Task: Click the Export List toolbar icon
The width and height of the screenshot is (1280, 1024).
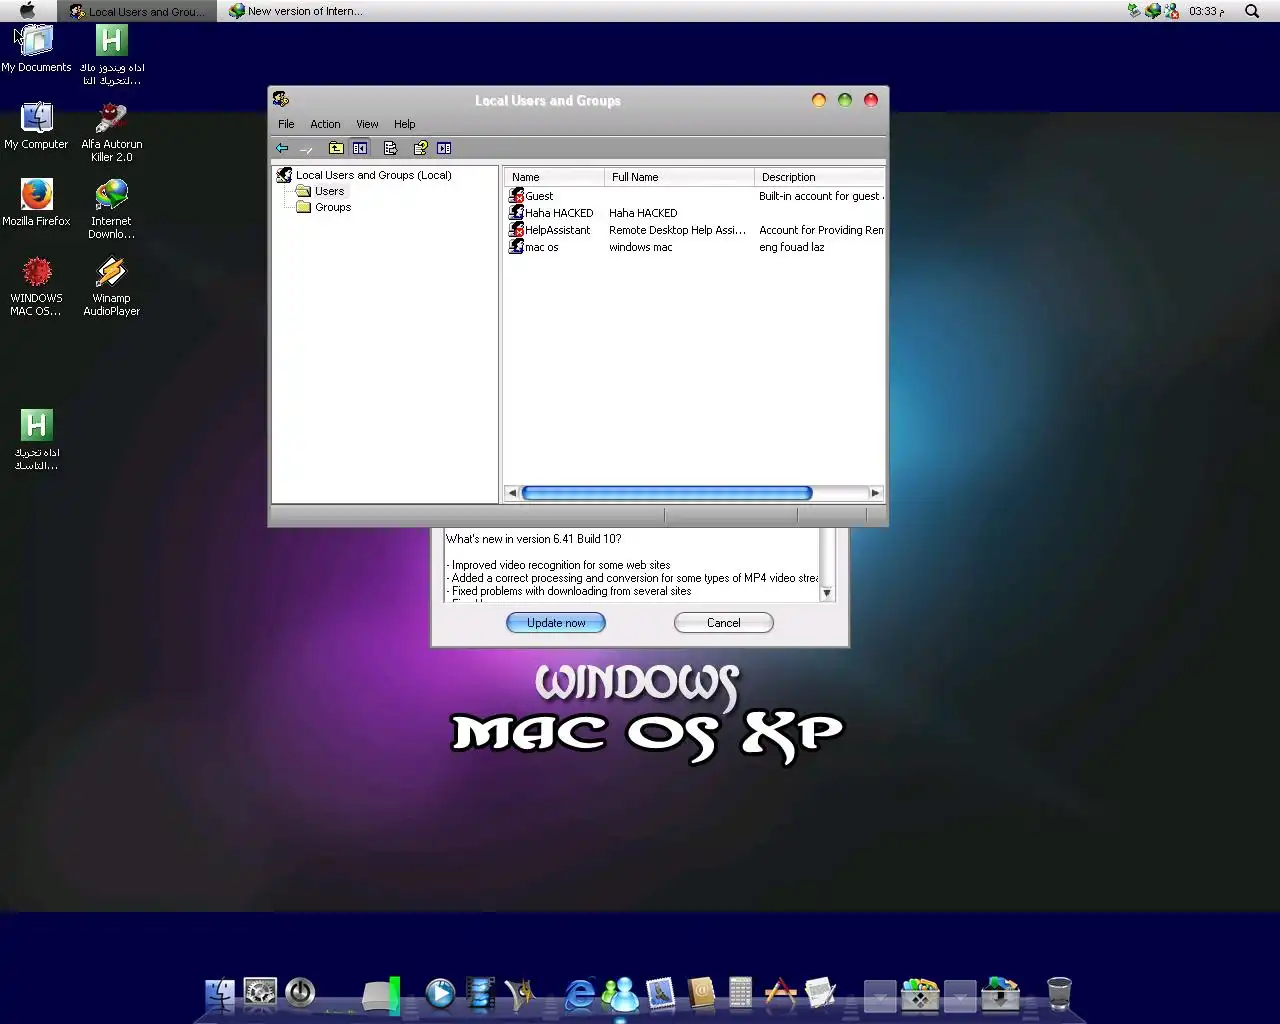Action: click(390, 148)
